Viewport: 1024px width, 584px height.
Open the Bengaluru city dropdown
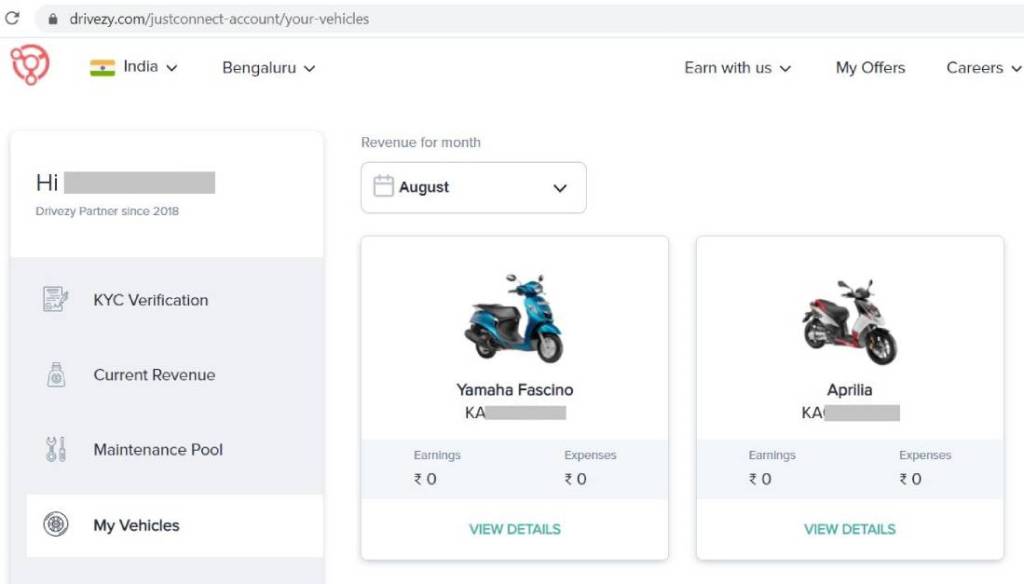click(268, 68)
